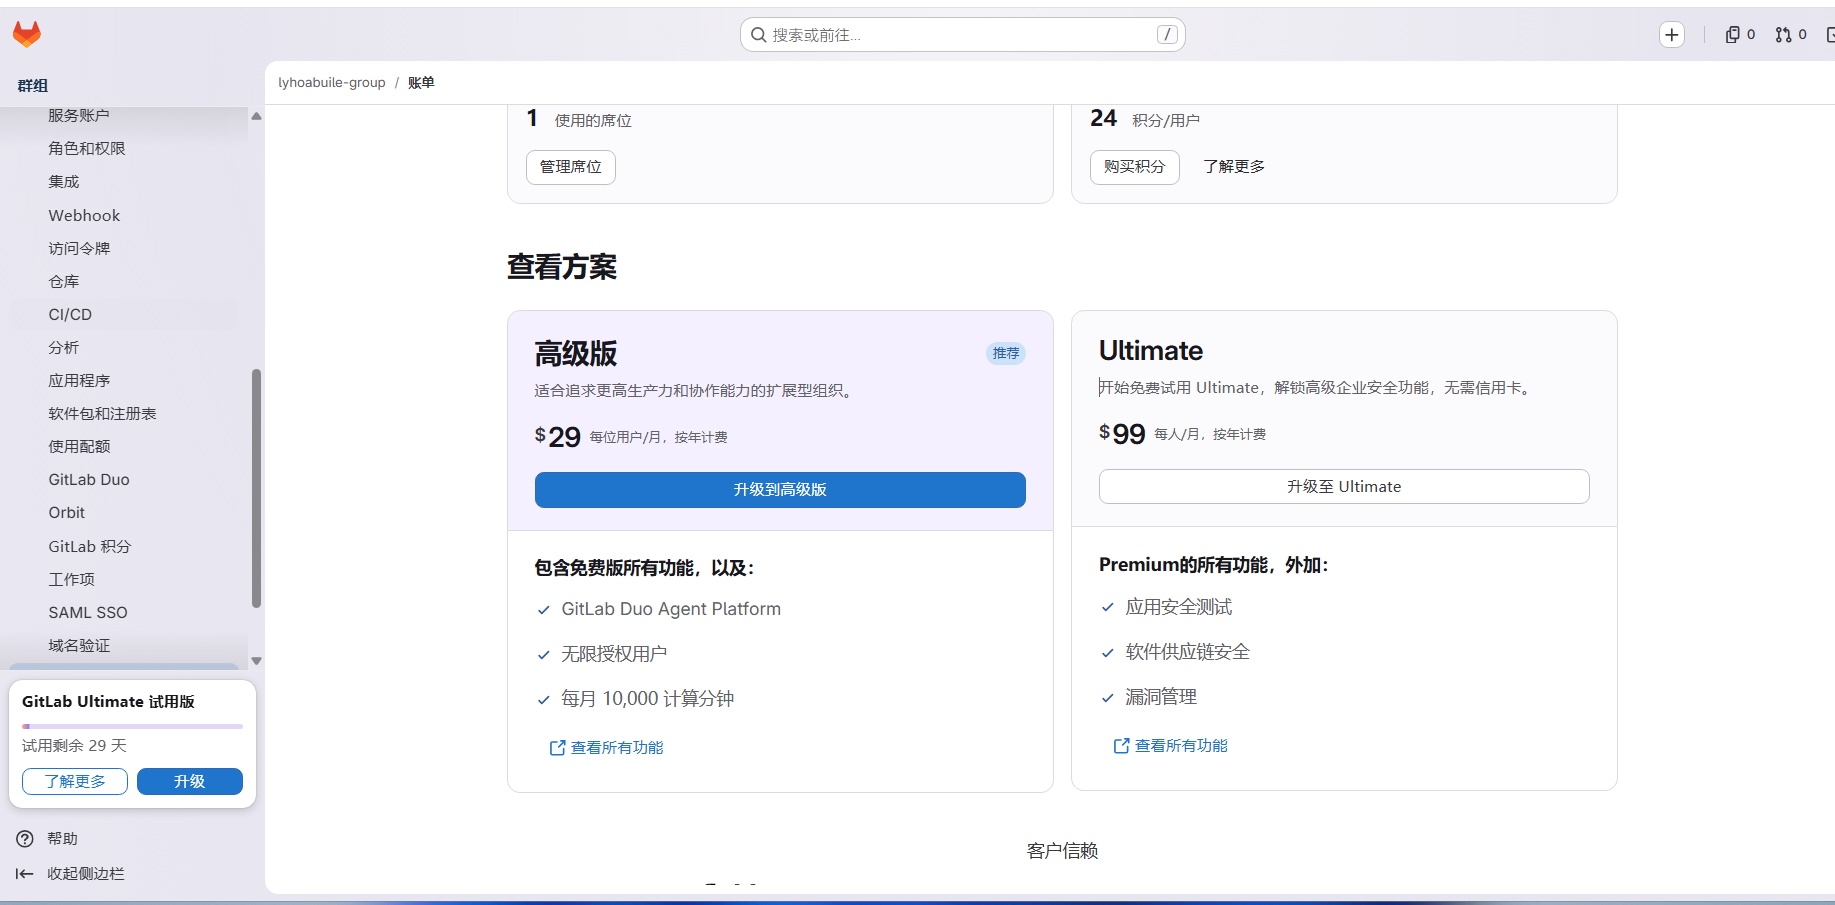Click the sidebar scroll-down arrow
This screenshot has width=1835, height=905.
click(x=256, y=661)
